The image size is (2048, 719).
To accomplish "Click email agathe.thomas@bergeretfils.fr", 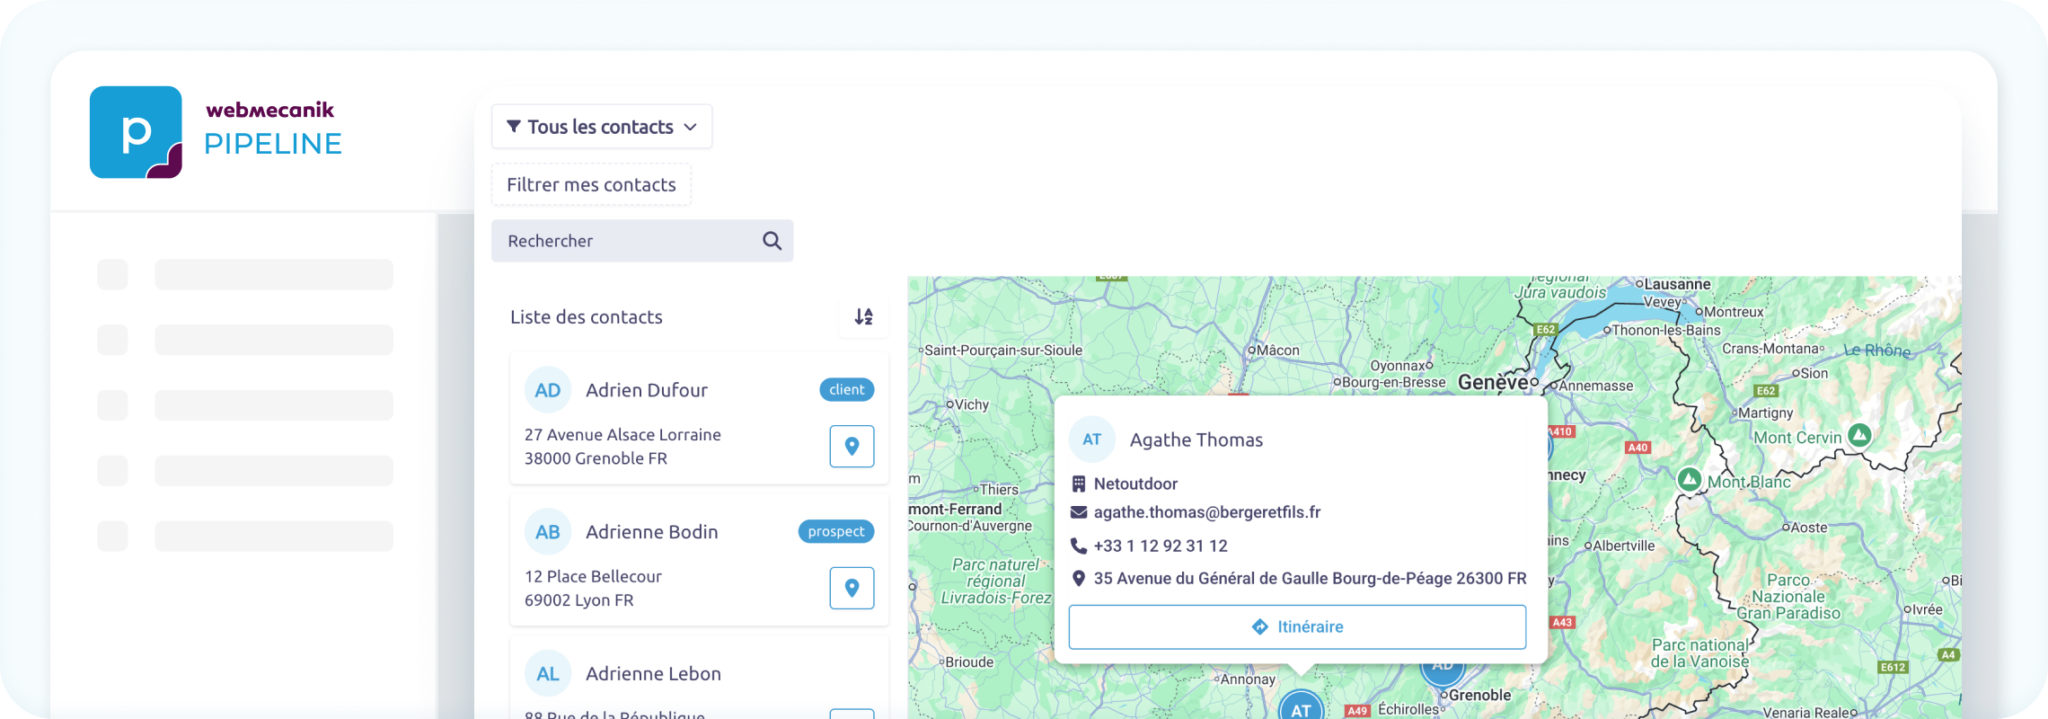I will pos(1207,512).
